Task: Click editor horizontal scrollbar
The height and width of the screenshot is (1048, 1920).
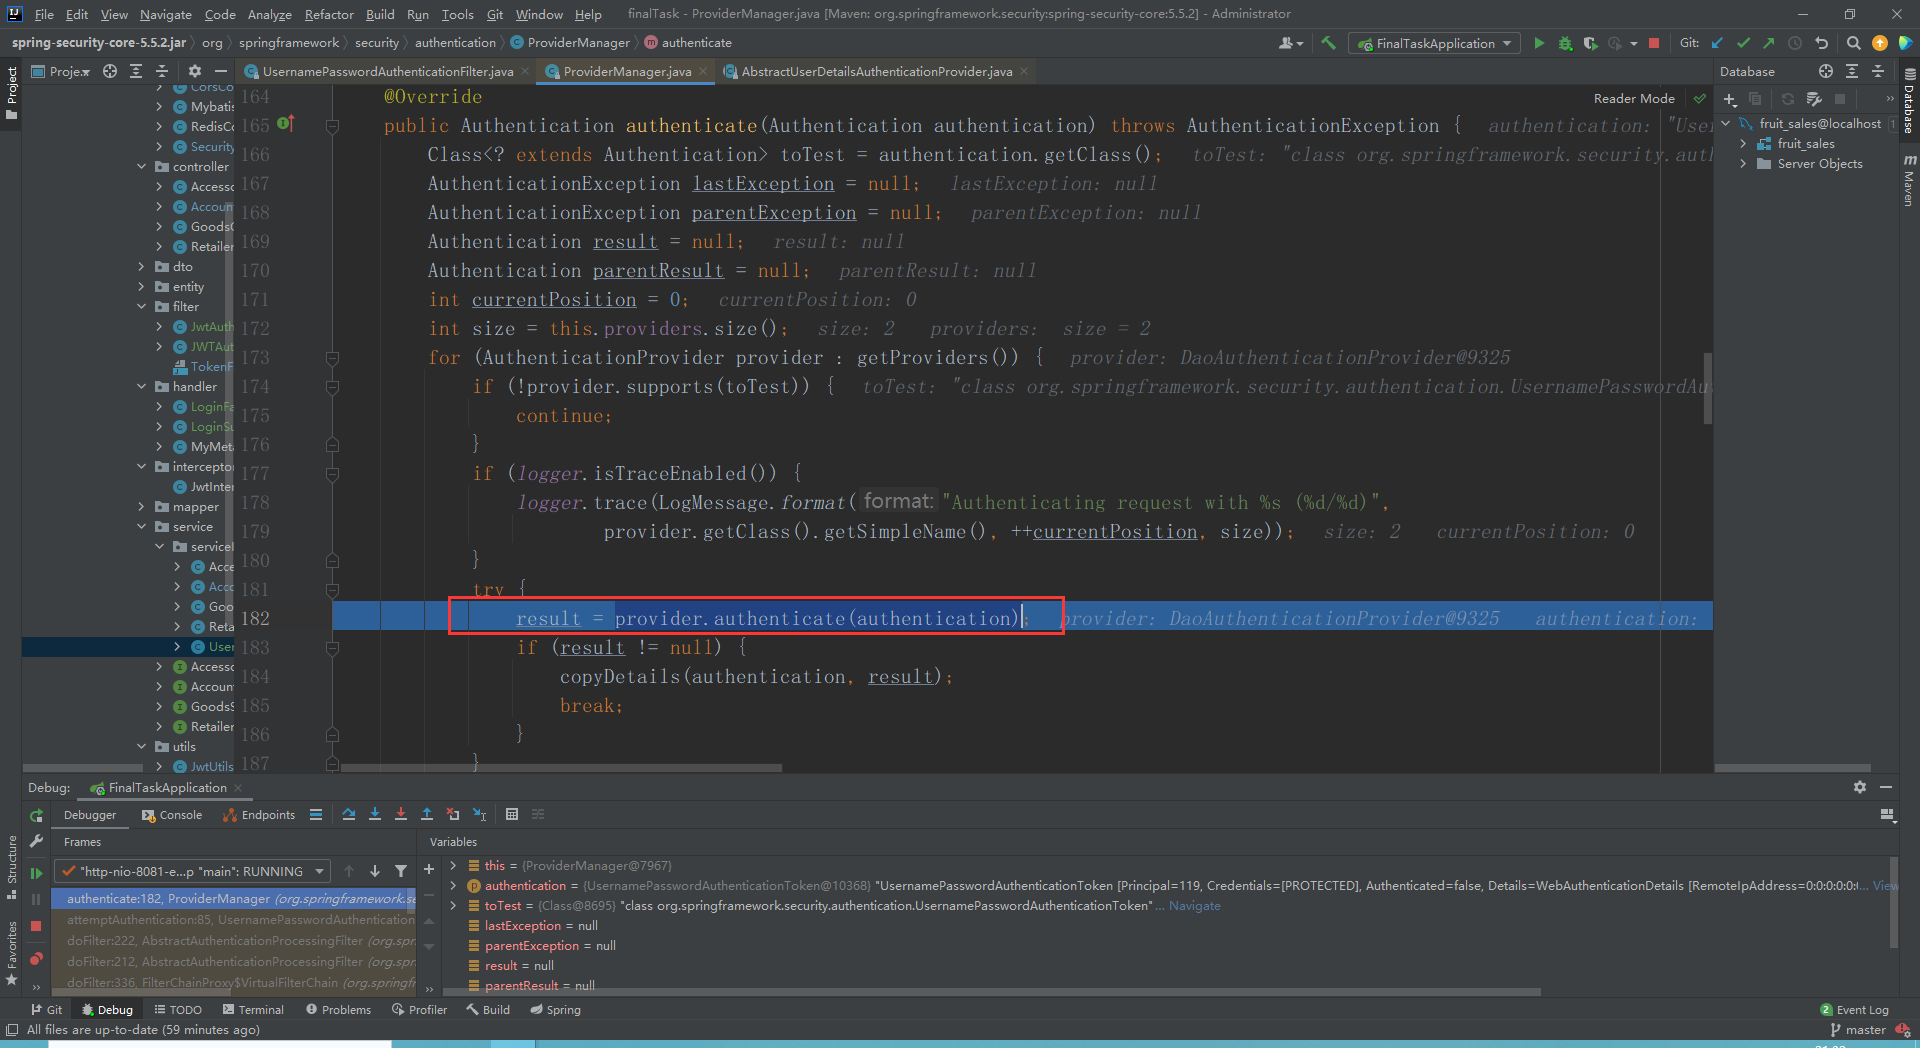Action: [561, 768]
